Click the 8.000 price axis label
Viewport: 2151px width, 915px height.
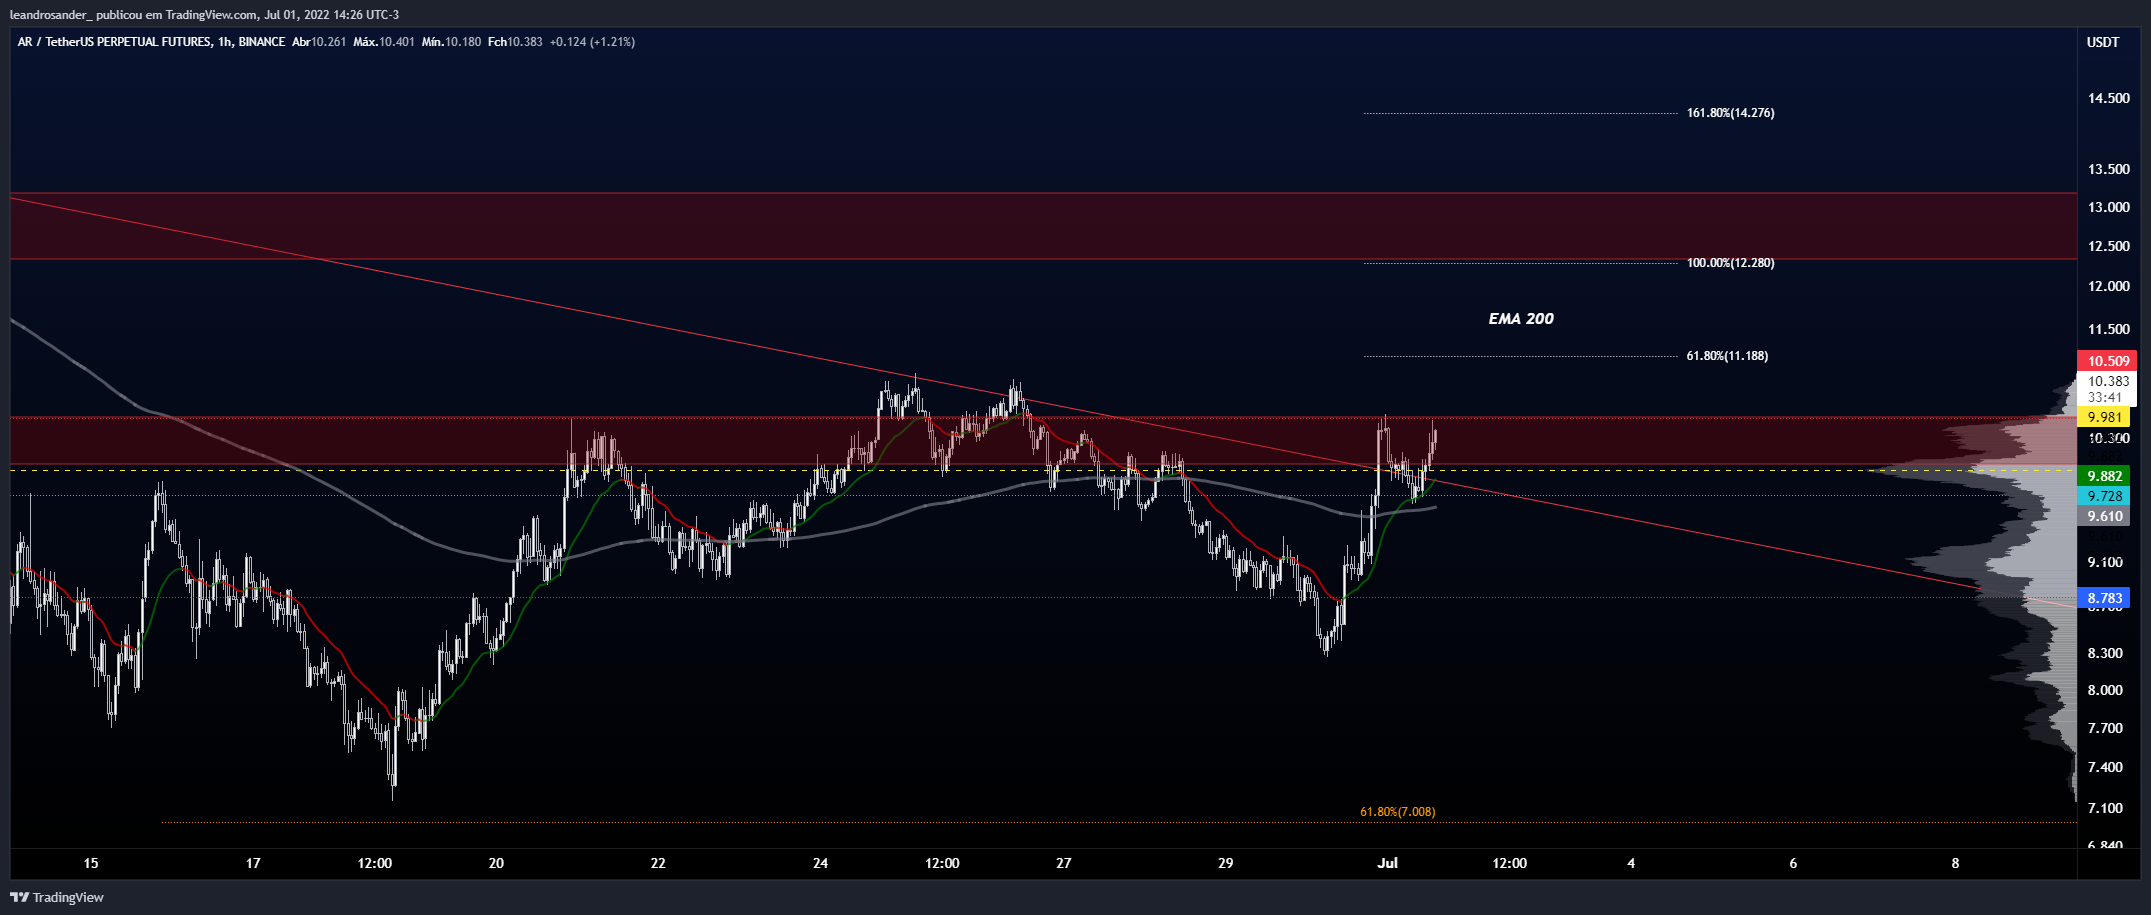click(x=2105, y=690)
